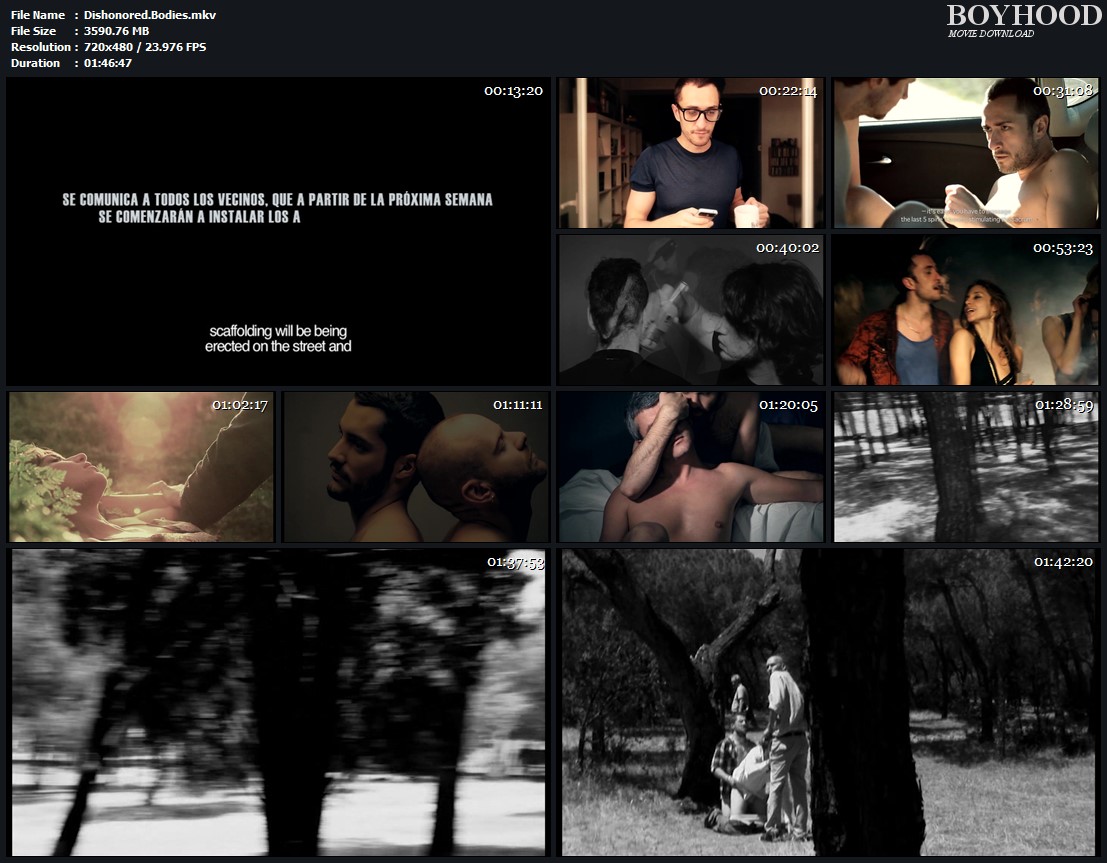Select the file name 'Dishonored.Bodies.mkv'
Viewport: 1107px width, 863px height.
(x=150, y=15)
